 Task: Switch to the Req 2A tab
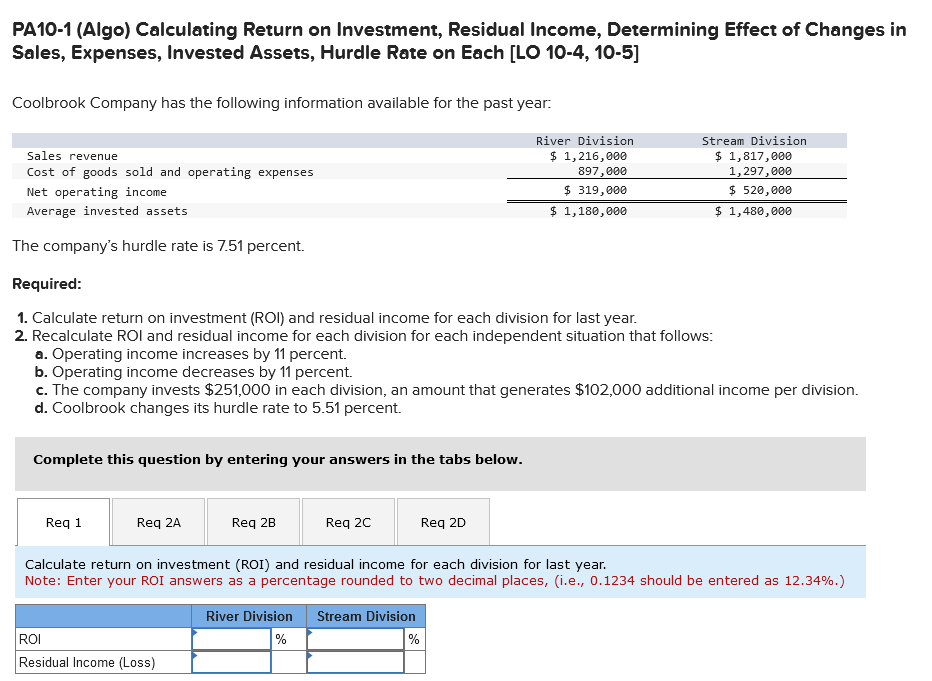click(x=158, y=521)
